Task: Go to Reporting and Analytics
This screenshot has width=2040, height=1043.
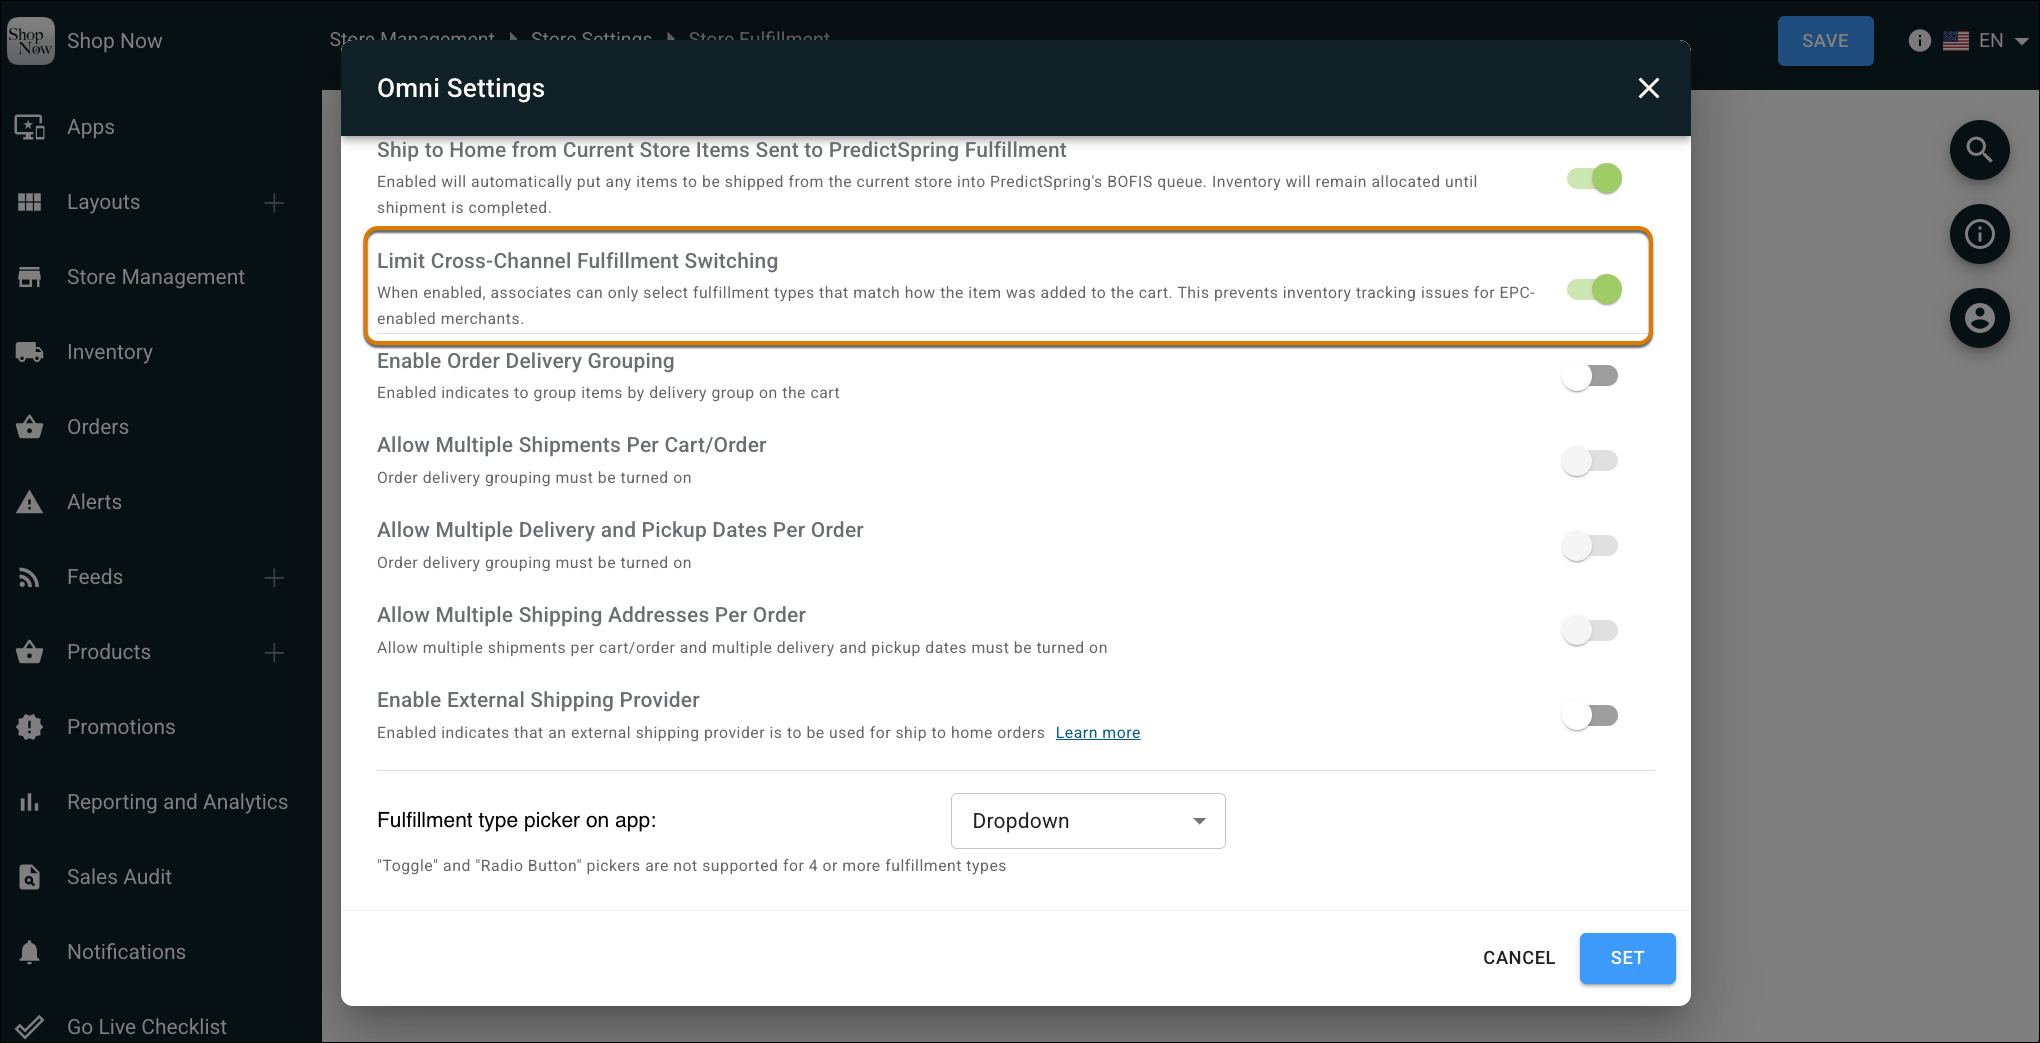Action: click(177, 802)
